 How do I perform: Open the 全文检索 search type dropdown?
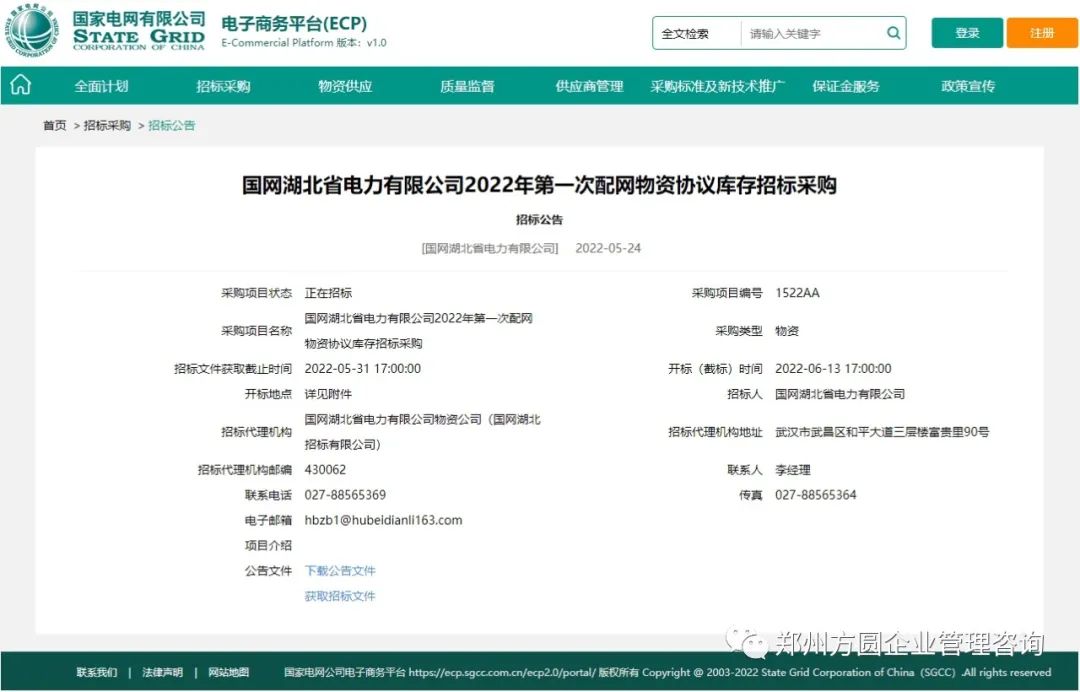696,33
